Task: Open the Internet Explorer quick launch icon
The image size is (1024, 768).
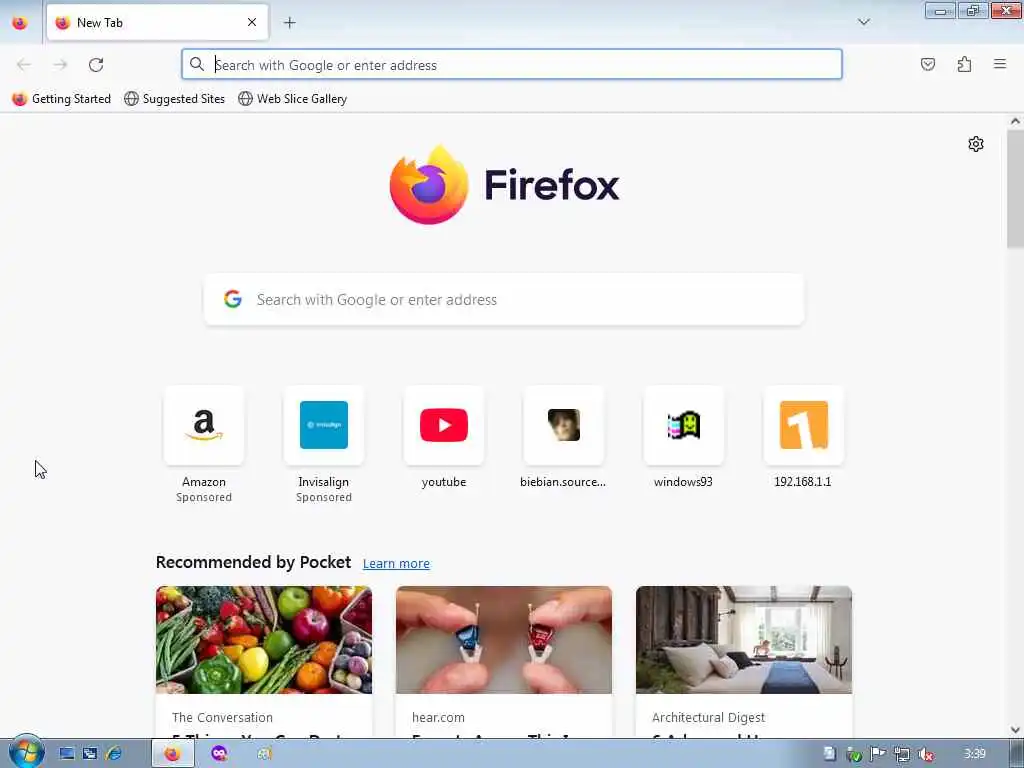Action: click(x=114, y=754)
